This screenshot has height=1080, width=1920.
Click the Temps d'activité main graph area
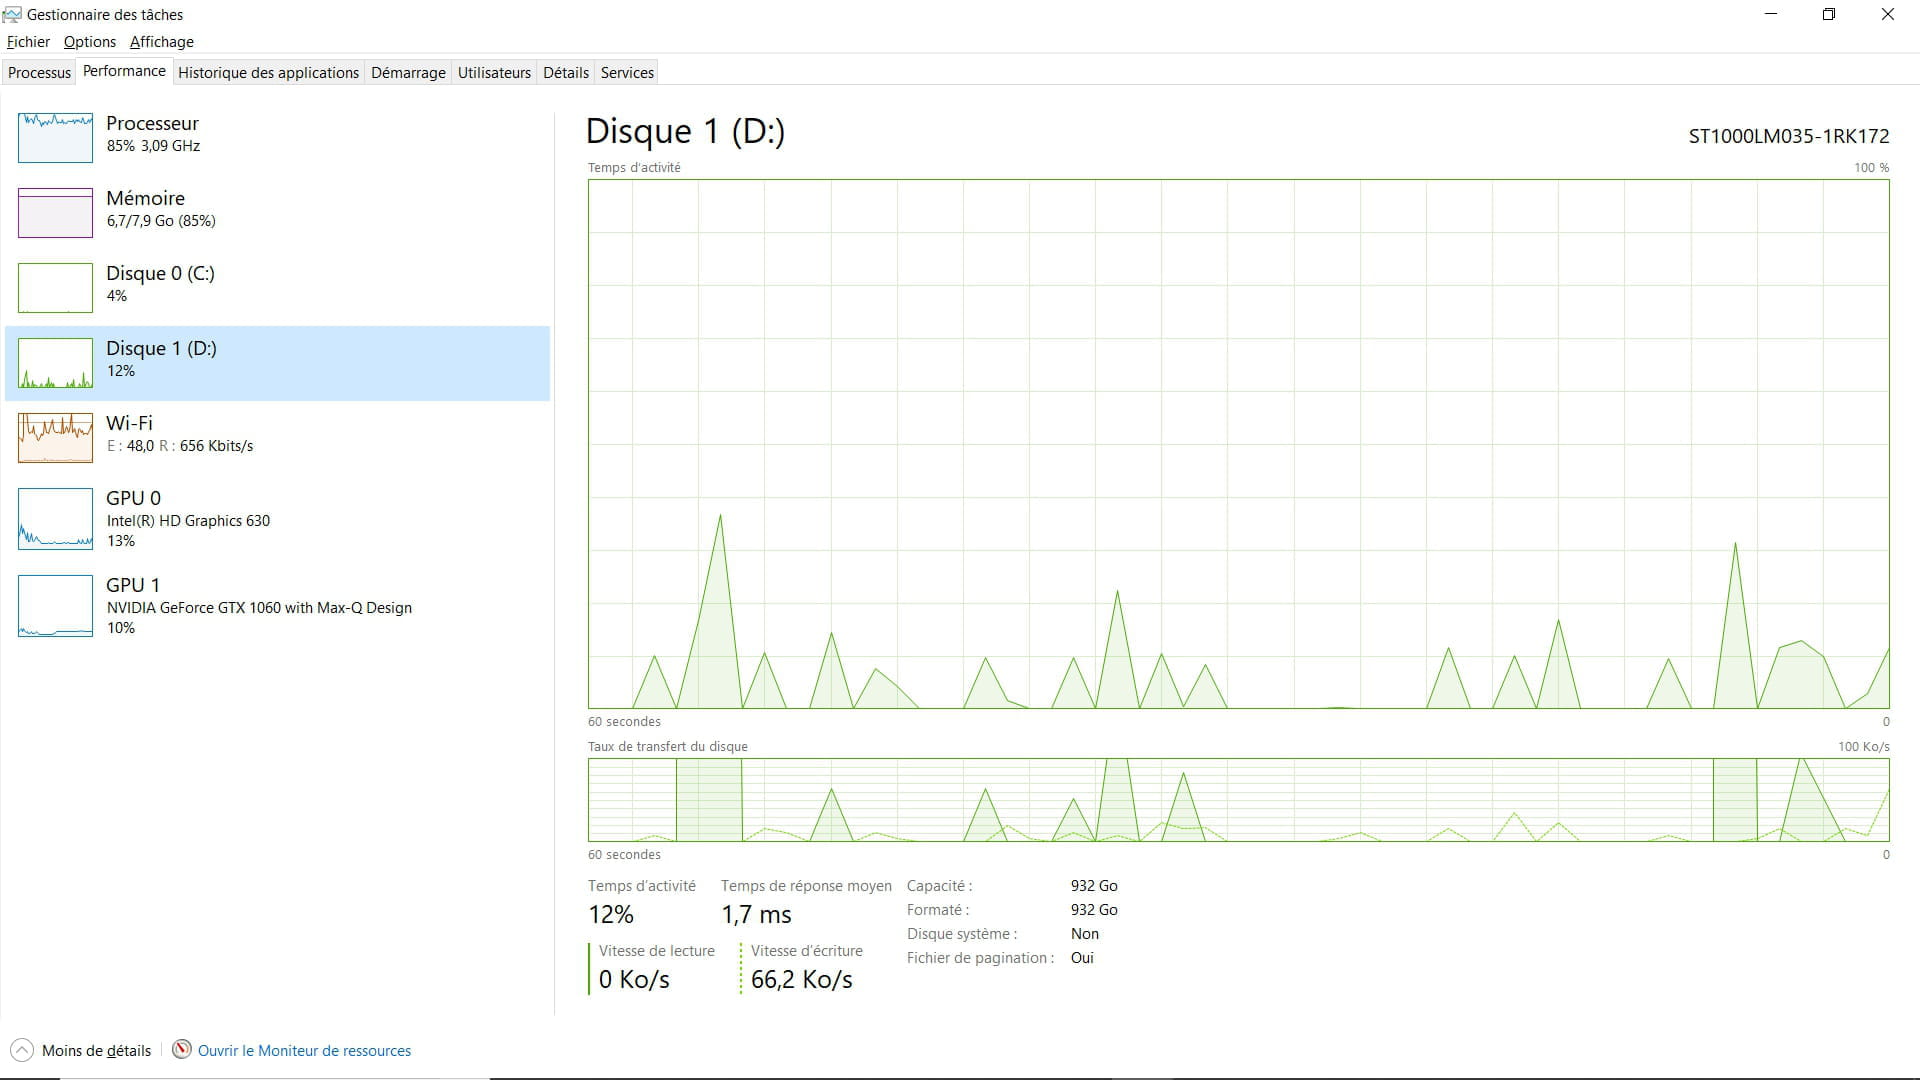tap(1238, 444)
